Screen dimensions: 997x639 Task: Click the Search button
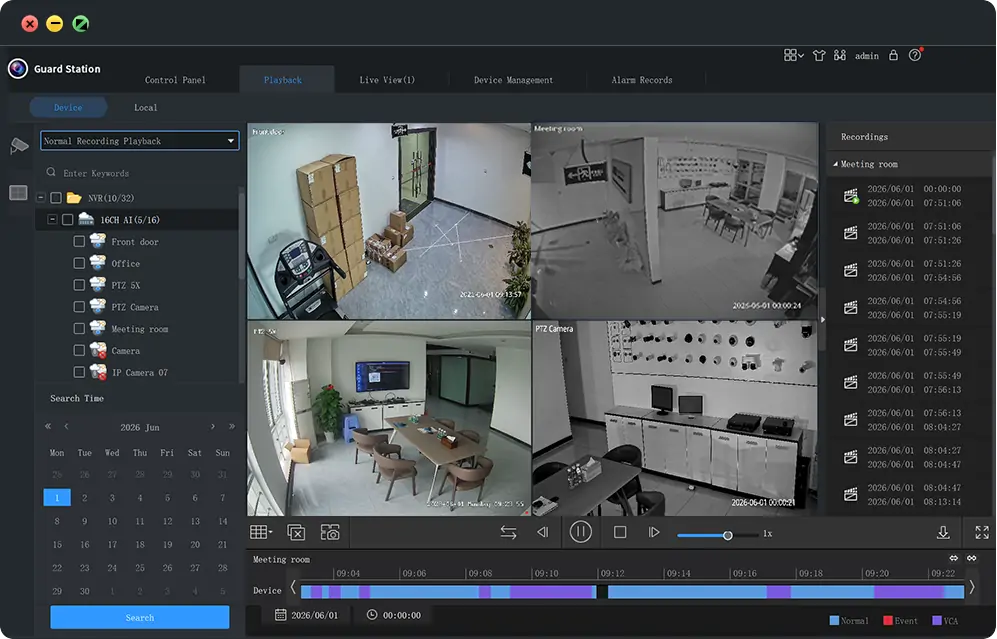[x=140, y=617]
